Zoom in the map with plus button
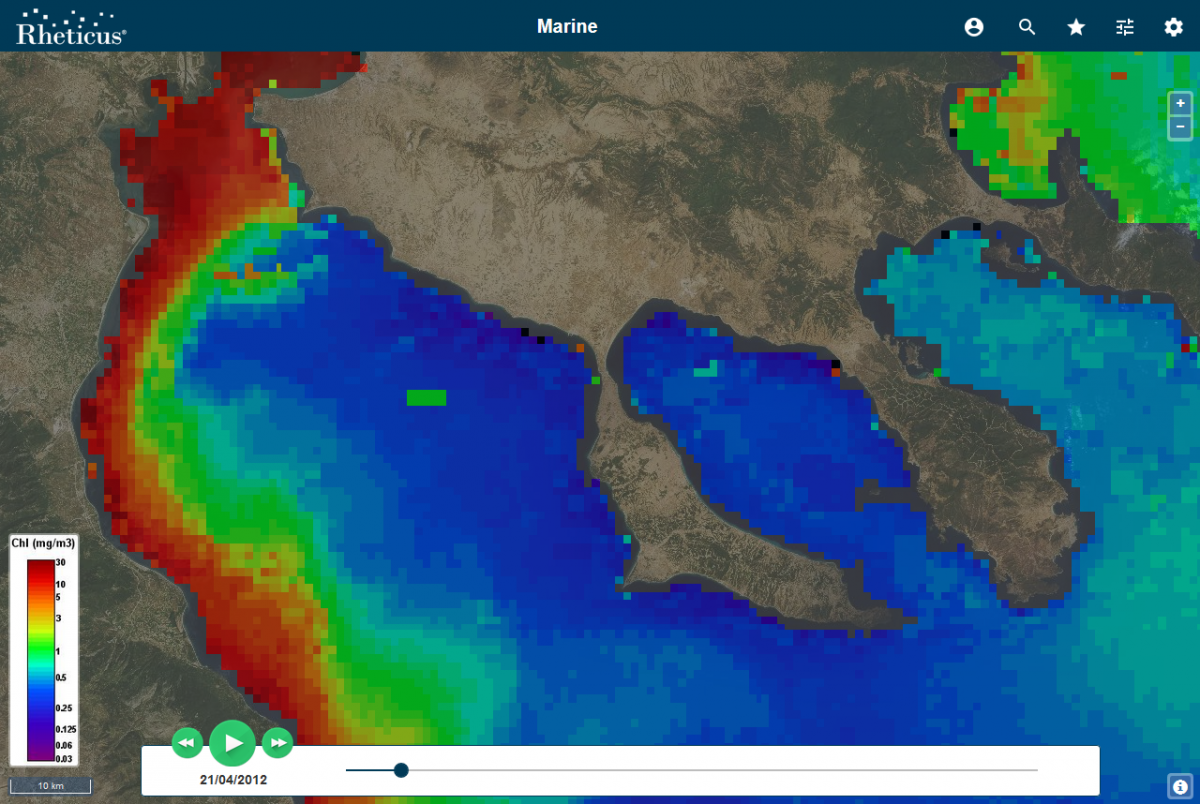This screenshot has height=804, width=1200. coord(1180,104)
